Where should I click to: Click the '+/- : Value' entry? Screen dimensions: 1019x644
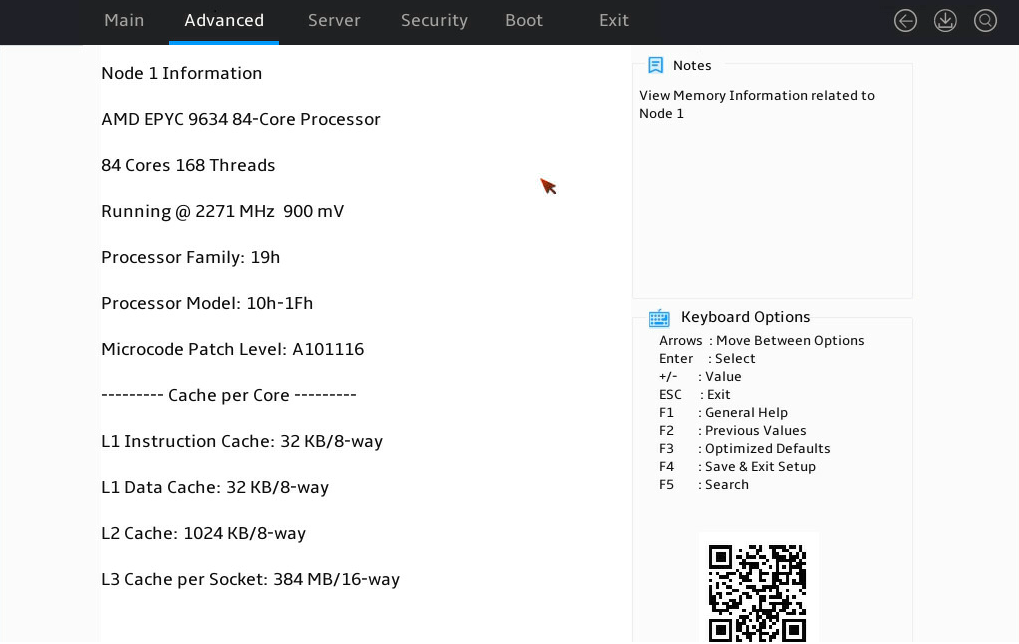[x=700, y=377]
